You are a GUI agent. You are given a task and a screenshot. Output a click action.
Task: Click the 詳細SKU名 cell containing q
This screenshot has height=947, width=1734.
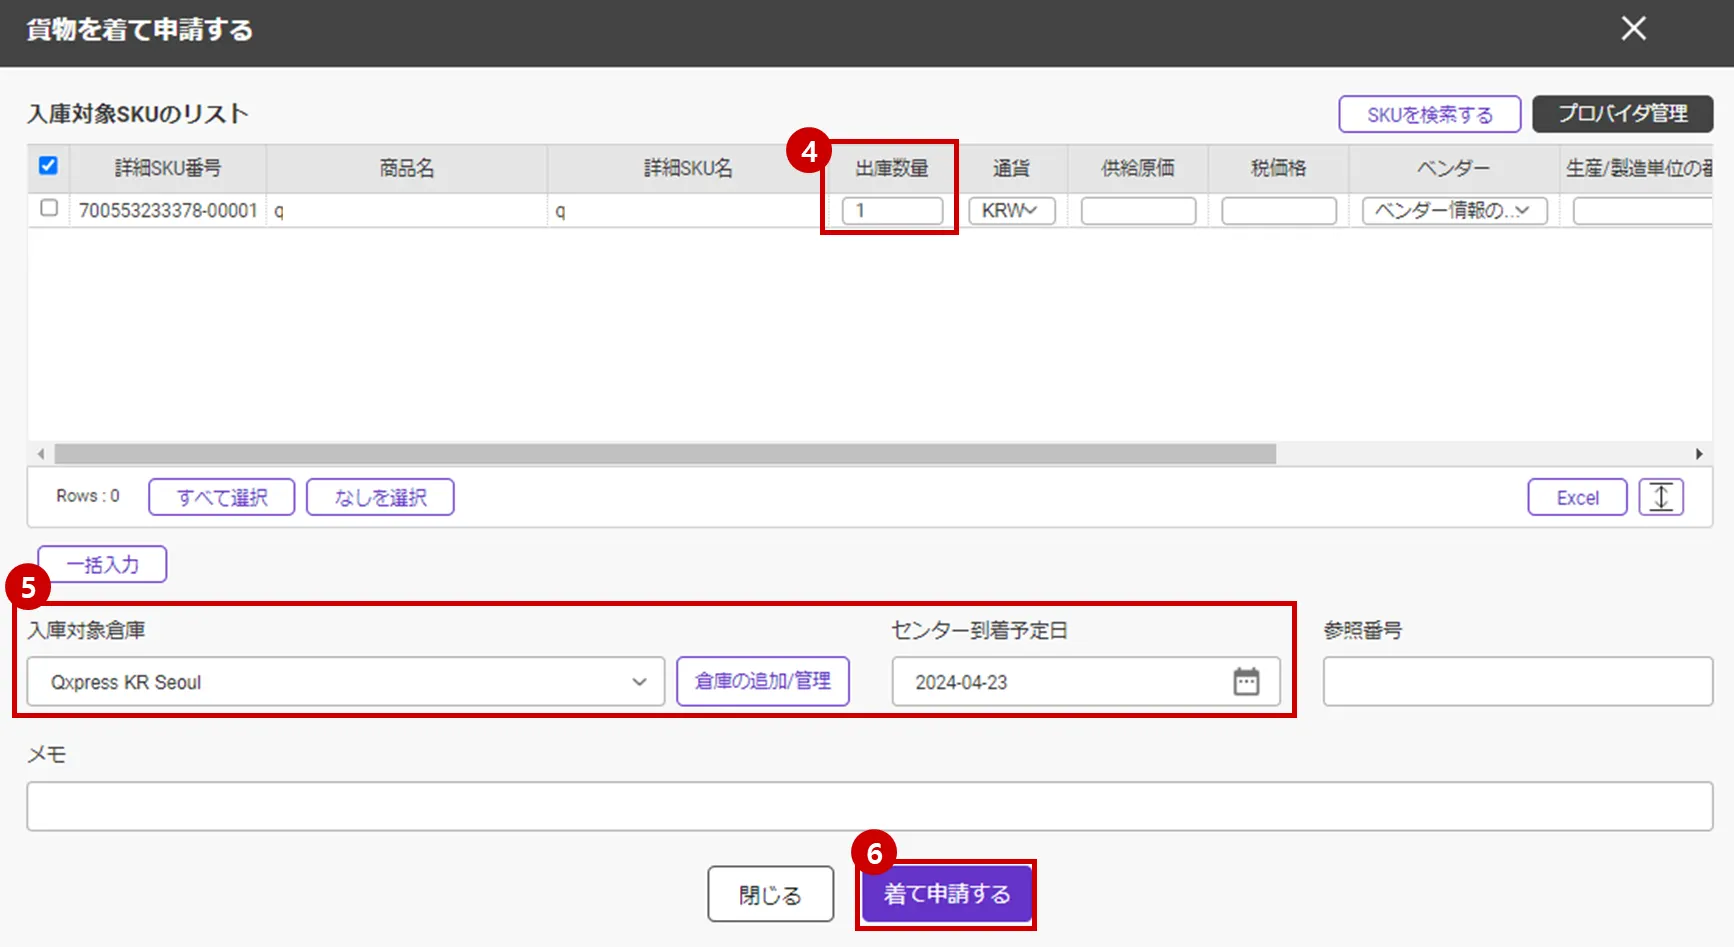pyautogui.click(x=688, y=211)
